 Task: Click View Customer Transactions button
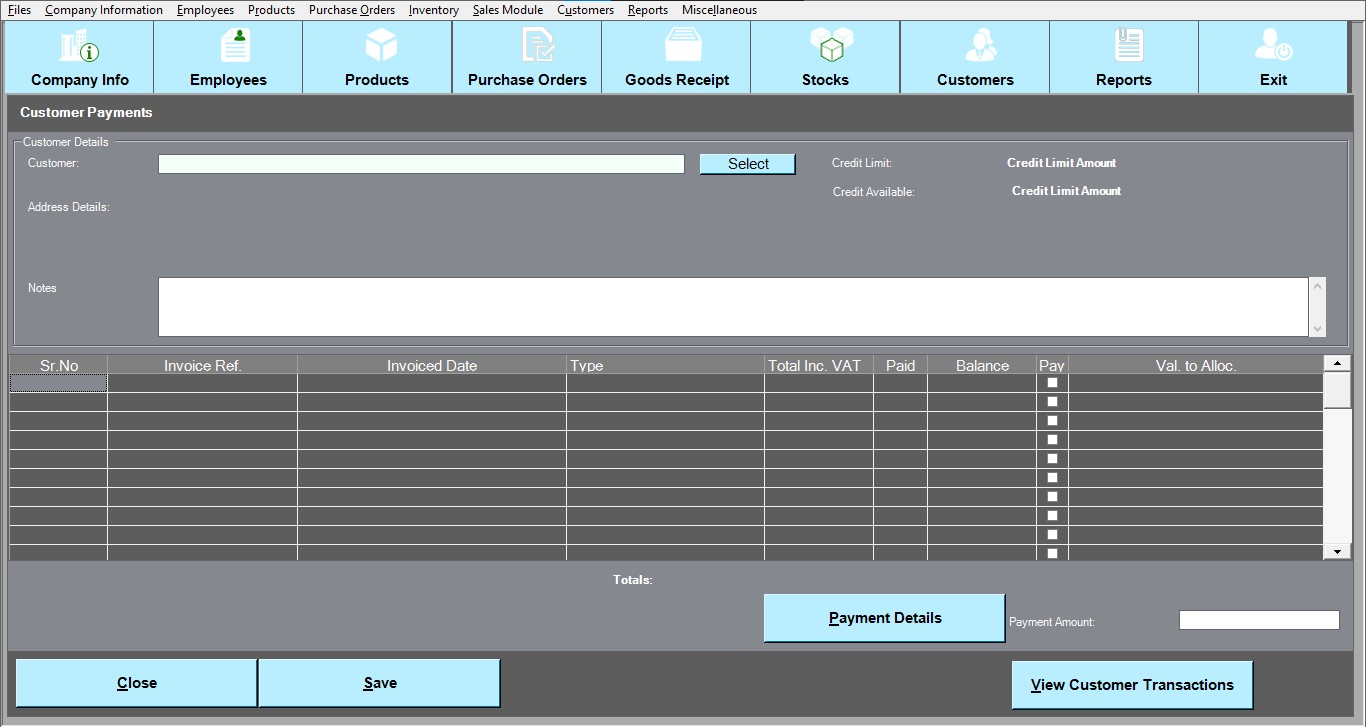(x=1132, y=685)
